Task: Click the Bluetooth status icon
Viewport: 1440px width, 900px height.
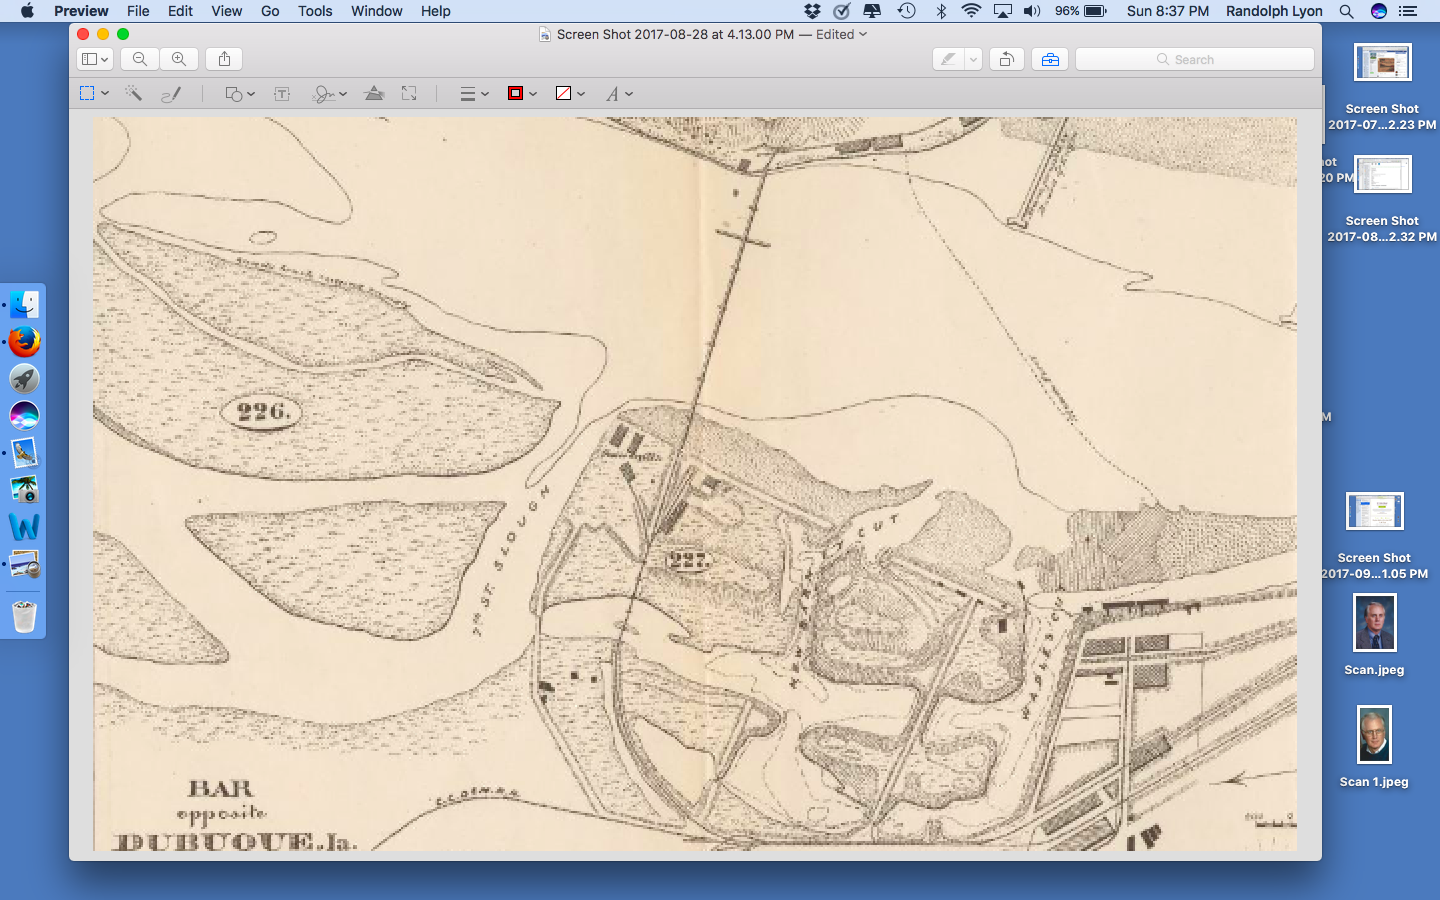Action: (940, 11)
